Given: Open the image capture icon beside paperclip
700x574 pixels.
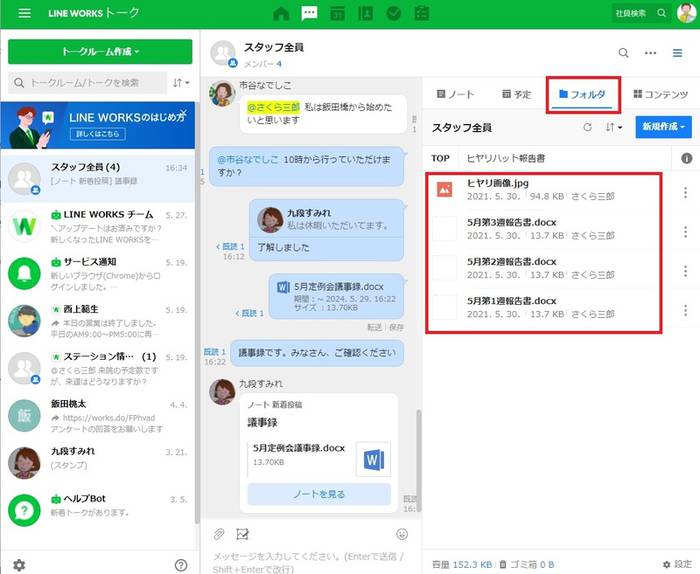Looking at the screenshot, I should [242, 534].
